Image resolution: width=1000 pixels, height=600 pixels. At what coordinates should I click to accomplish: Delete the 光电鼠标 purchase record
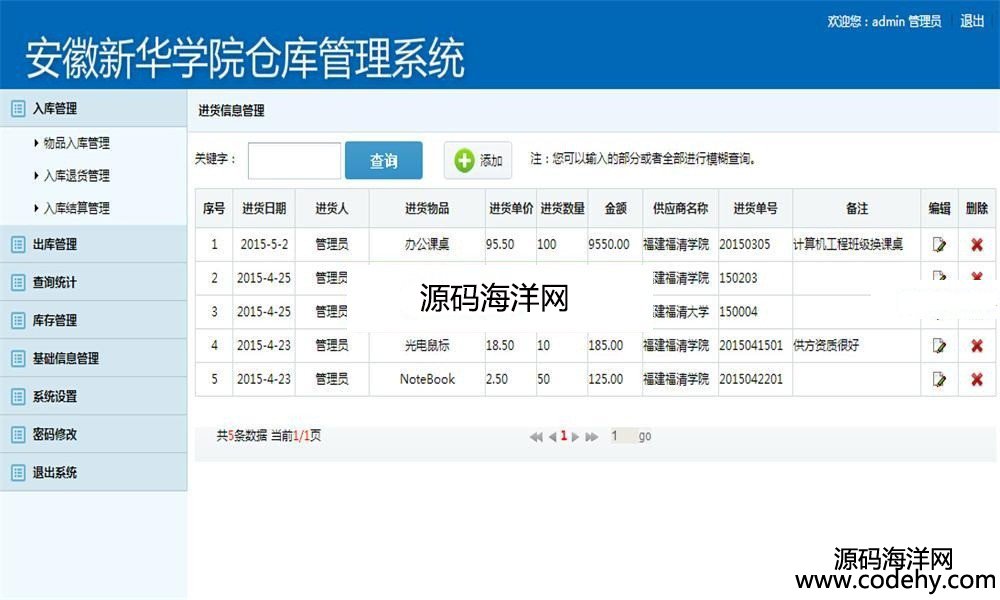(977, 346)
